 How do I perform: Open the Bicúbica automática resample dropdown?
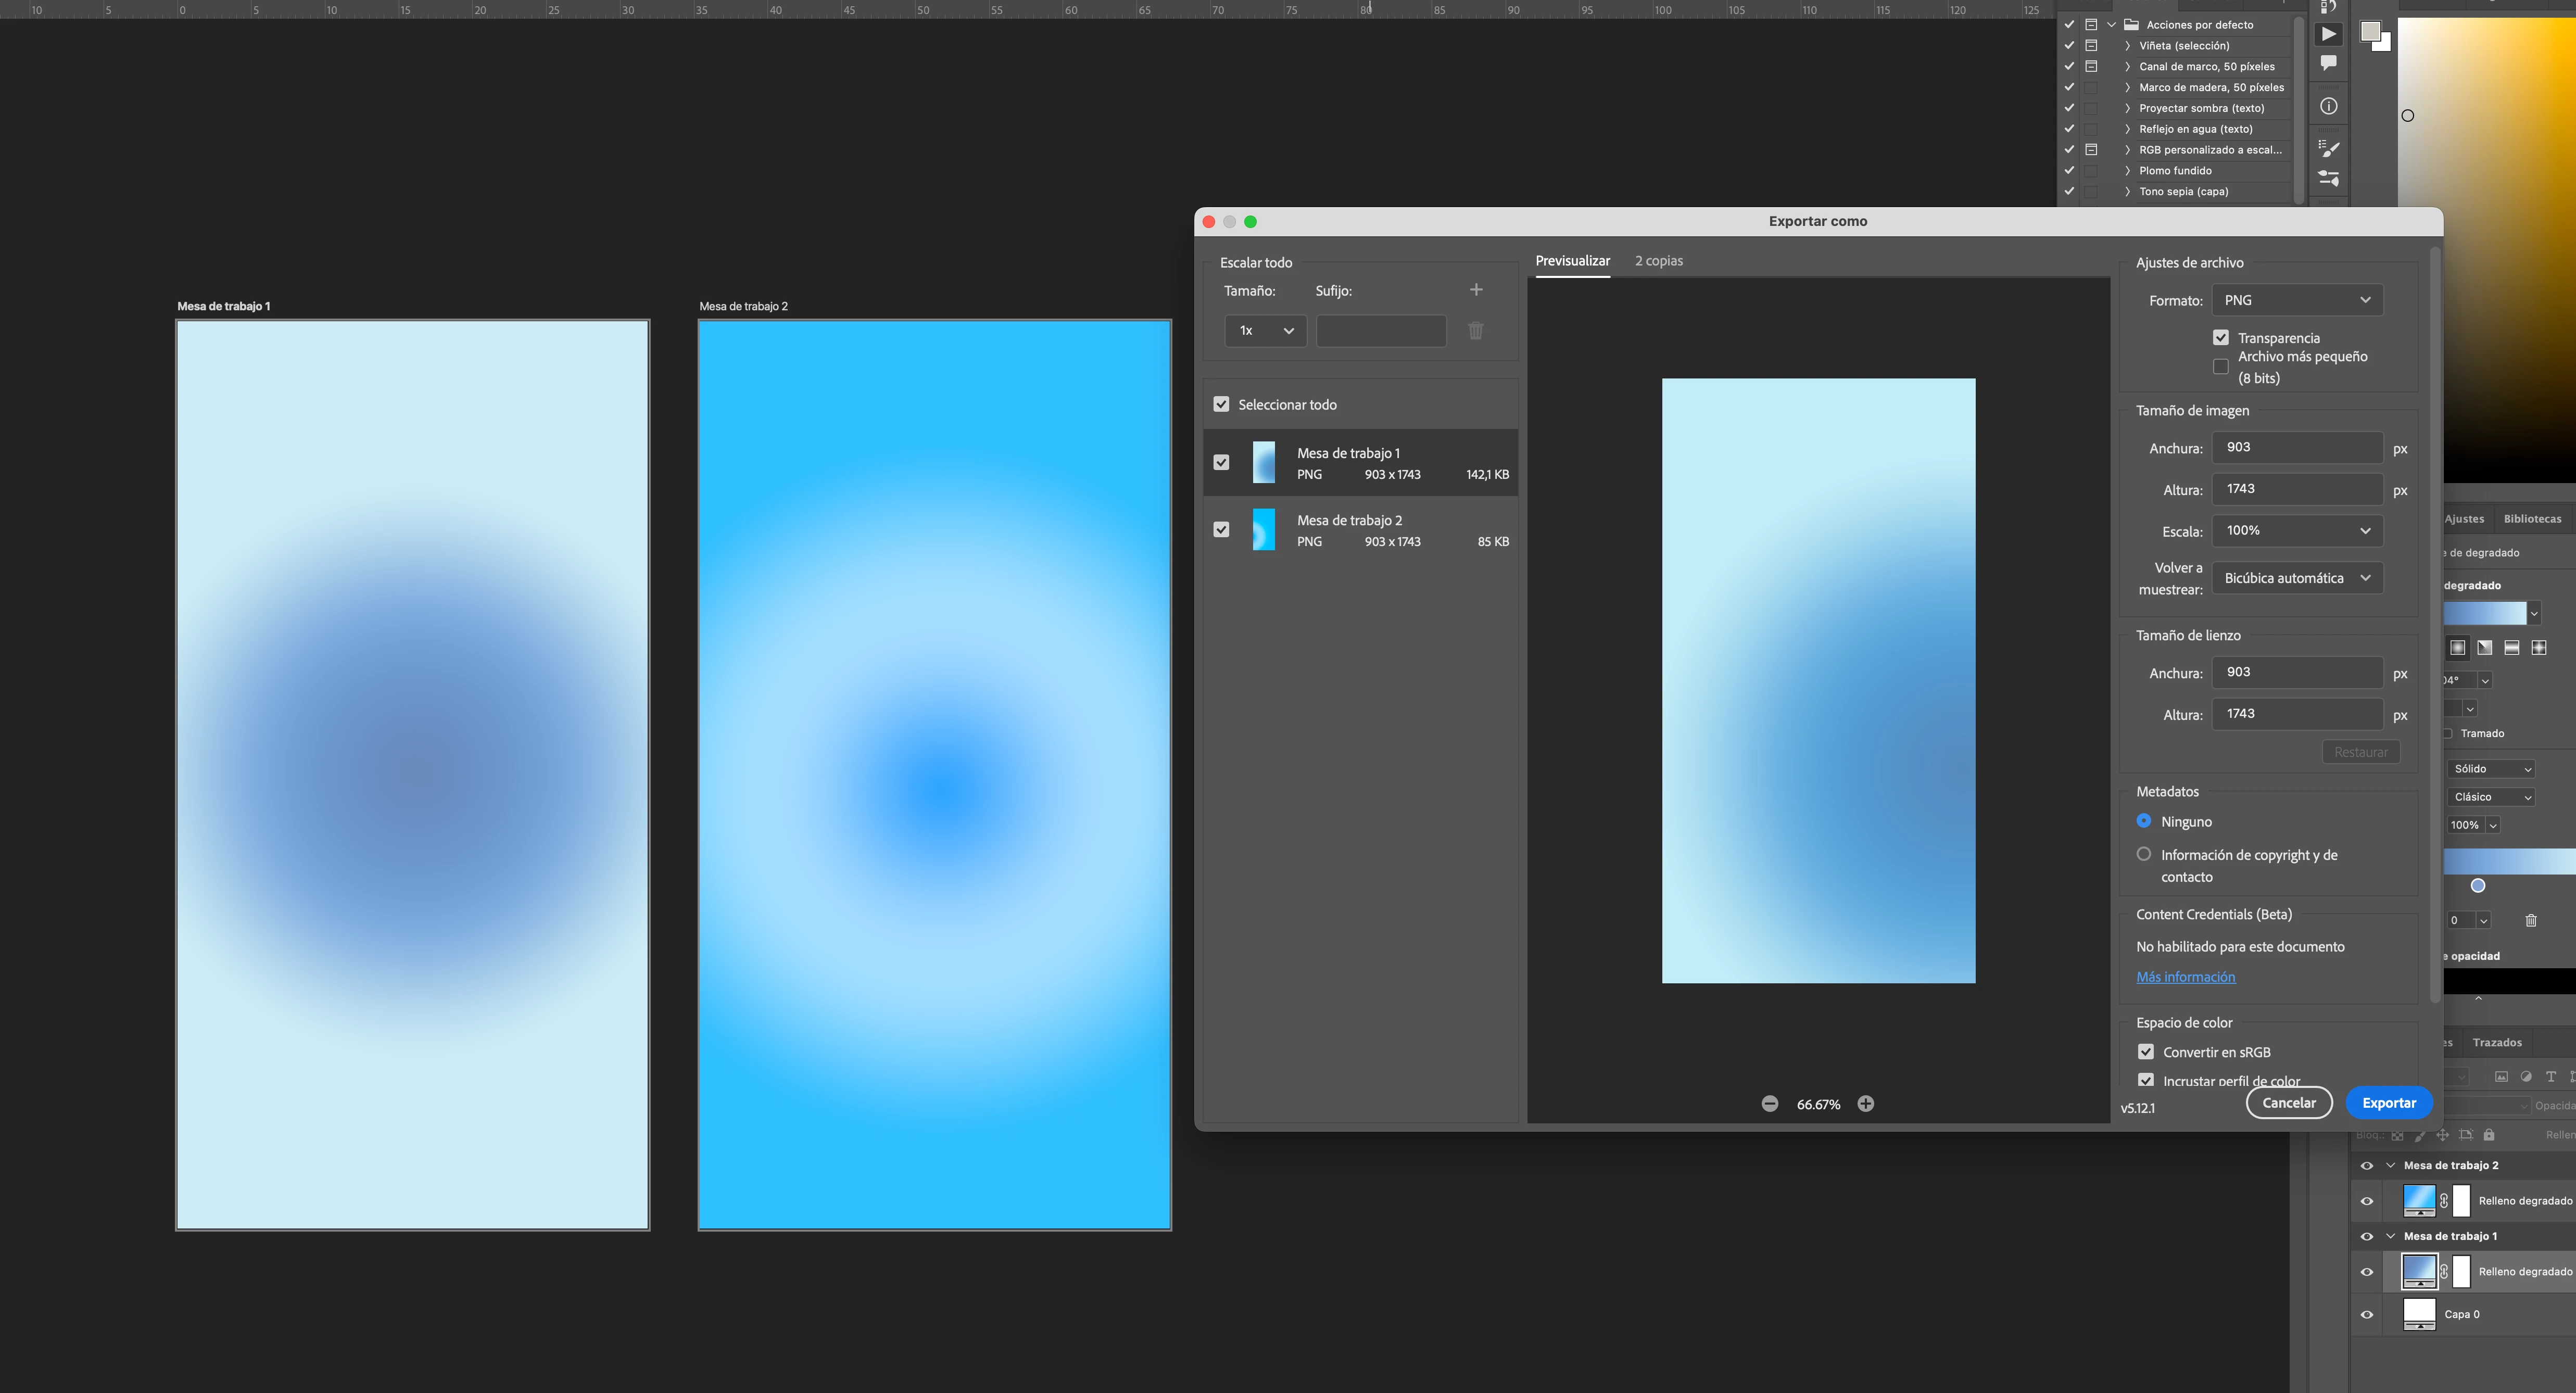click(x=2297, y=578)
